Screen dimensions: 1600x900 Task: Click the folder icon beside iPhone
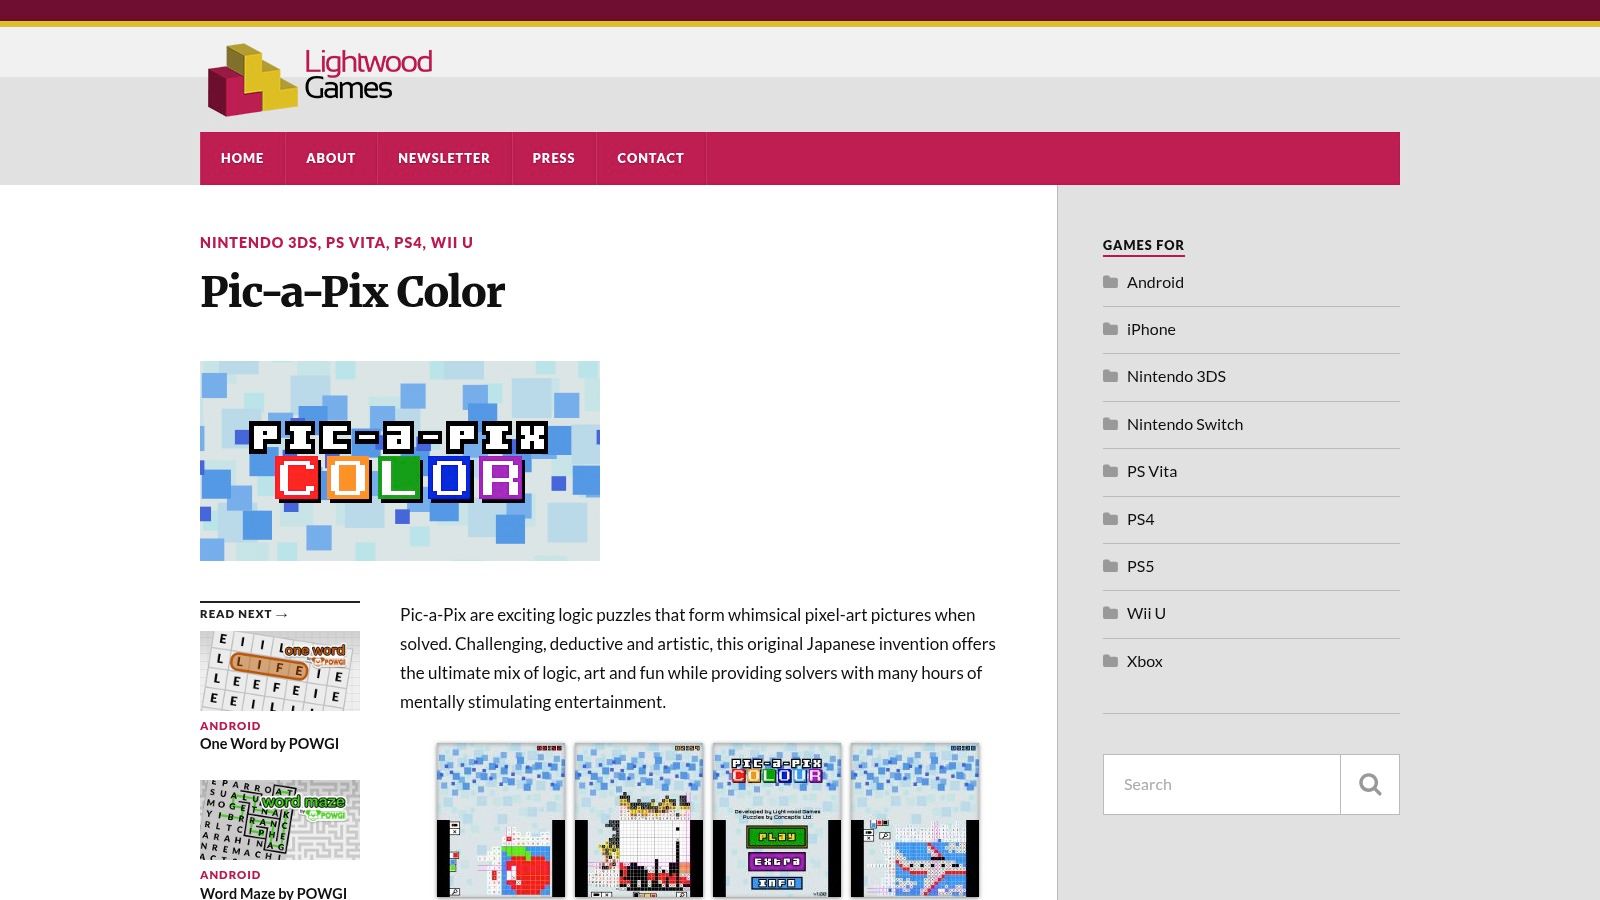(1109, 329)
